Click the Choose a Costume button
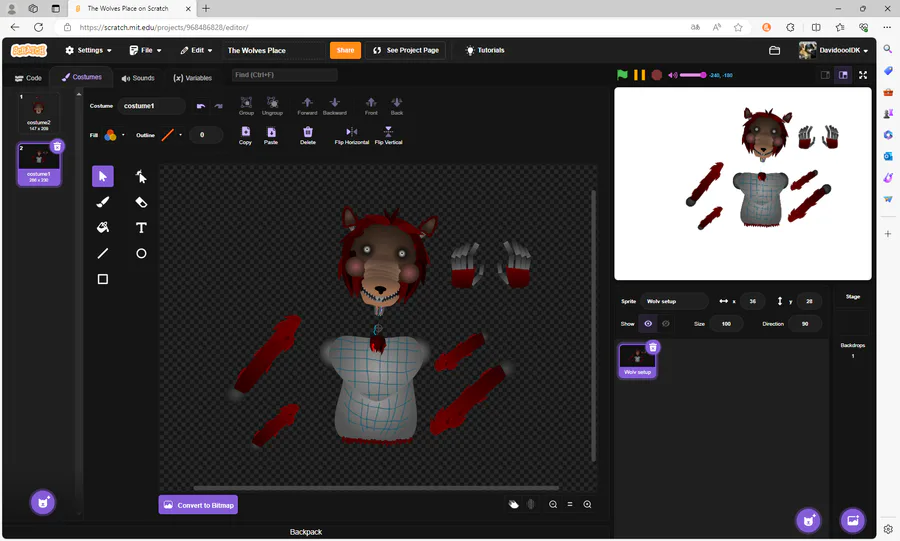Viewport: 900px width, 541px height. (43, 503)
